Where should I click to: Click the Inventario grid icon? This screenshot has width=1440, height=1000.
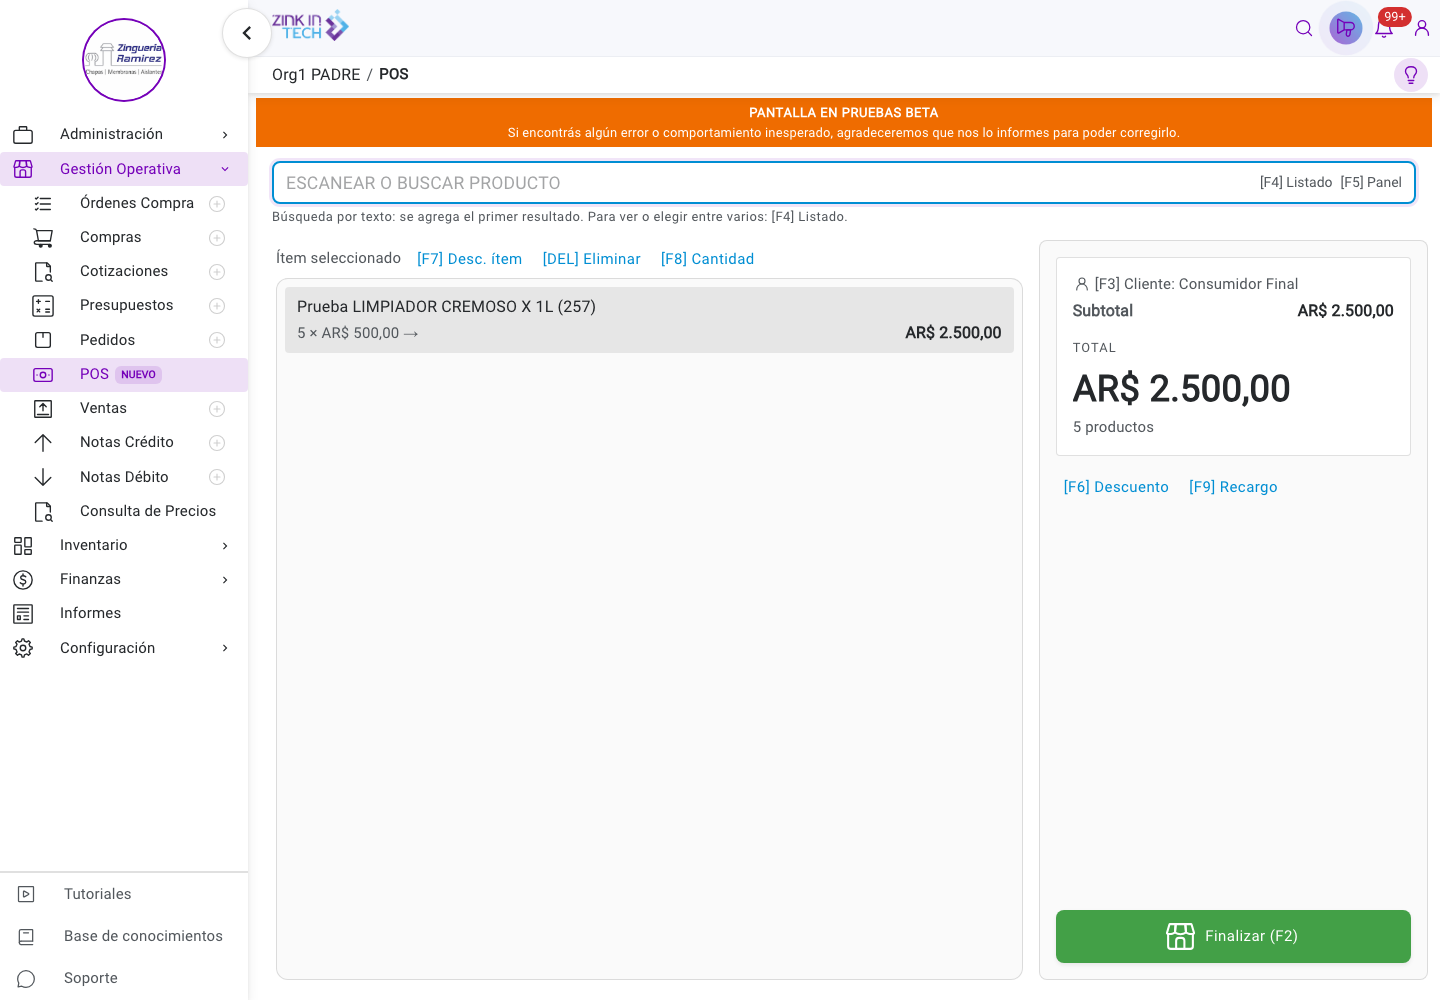pyautogui.click(x=23, y=545)
